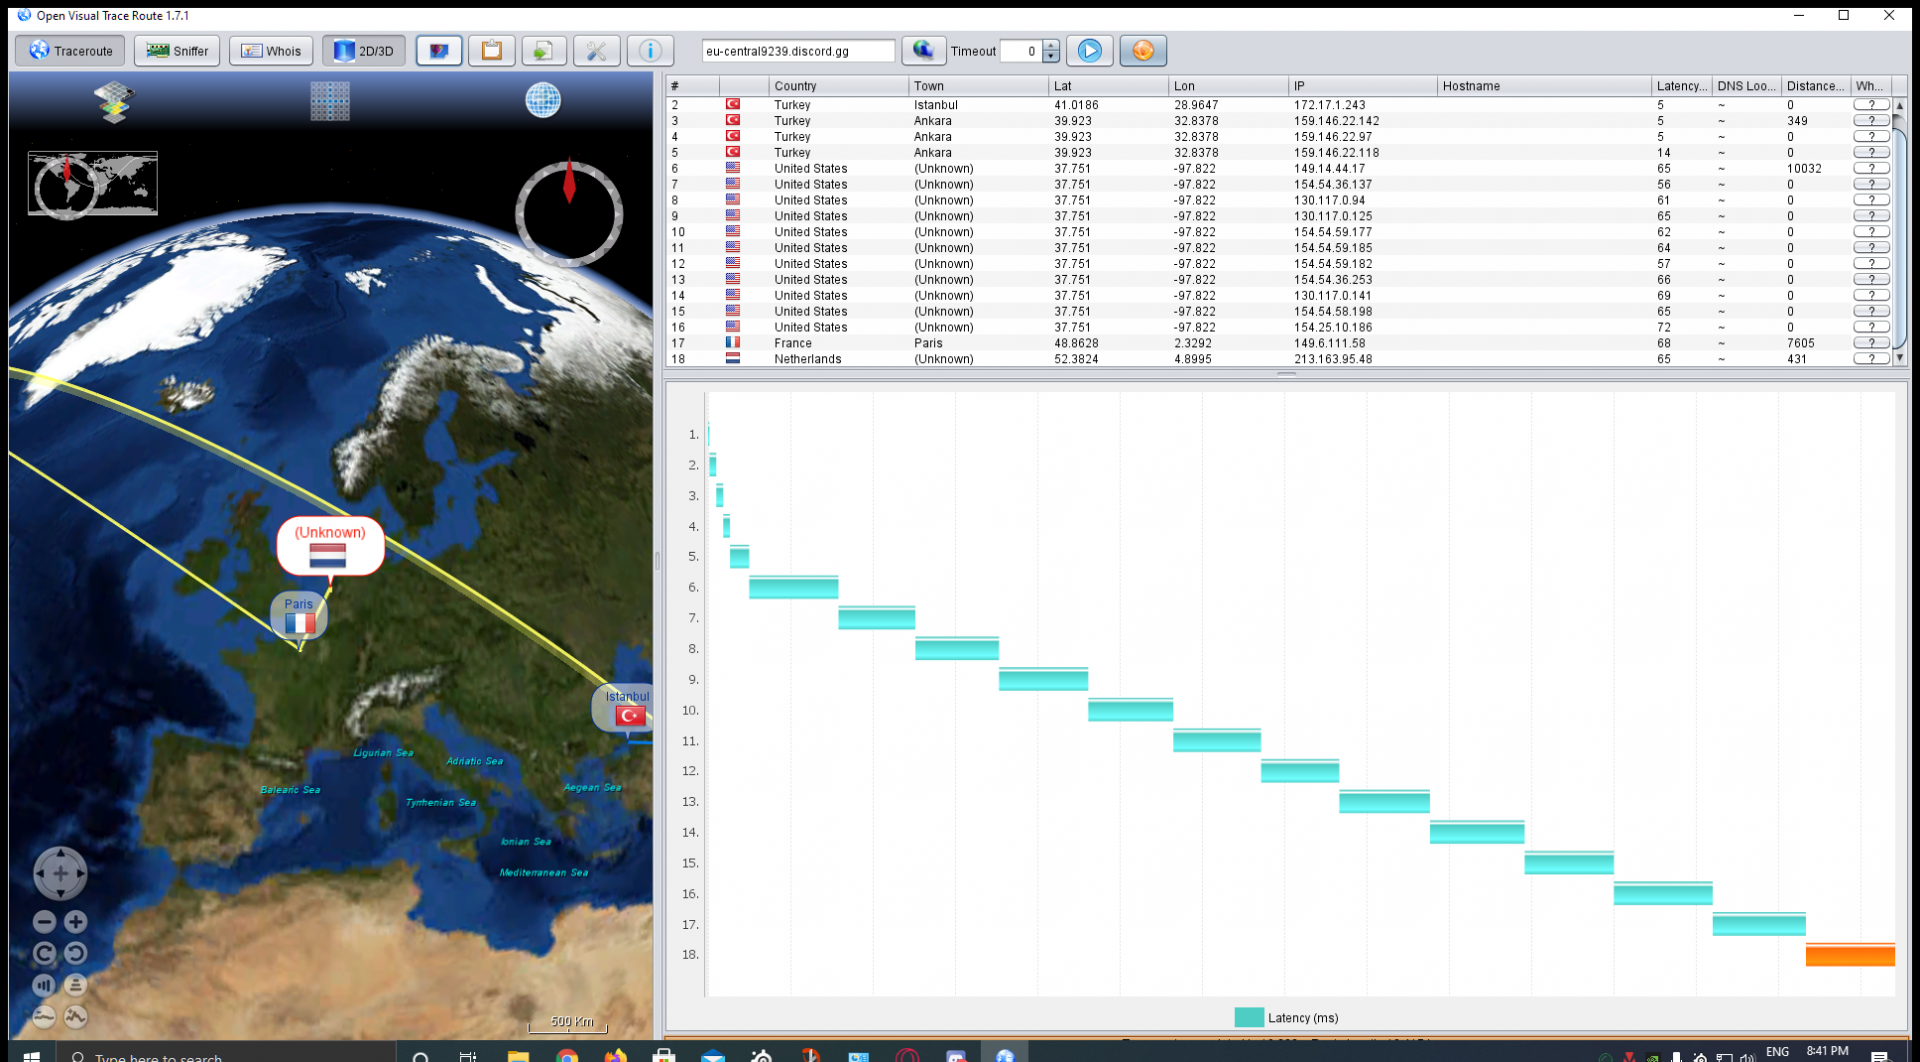The width and height of the screenshot is (1920, 1062).
Task: Click the orange latency bar for hop 18
Action: coord(1849,956)
